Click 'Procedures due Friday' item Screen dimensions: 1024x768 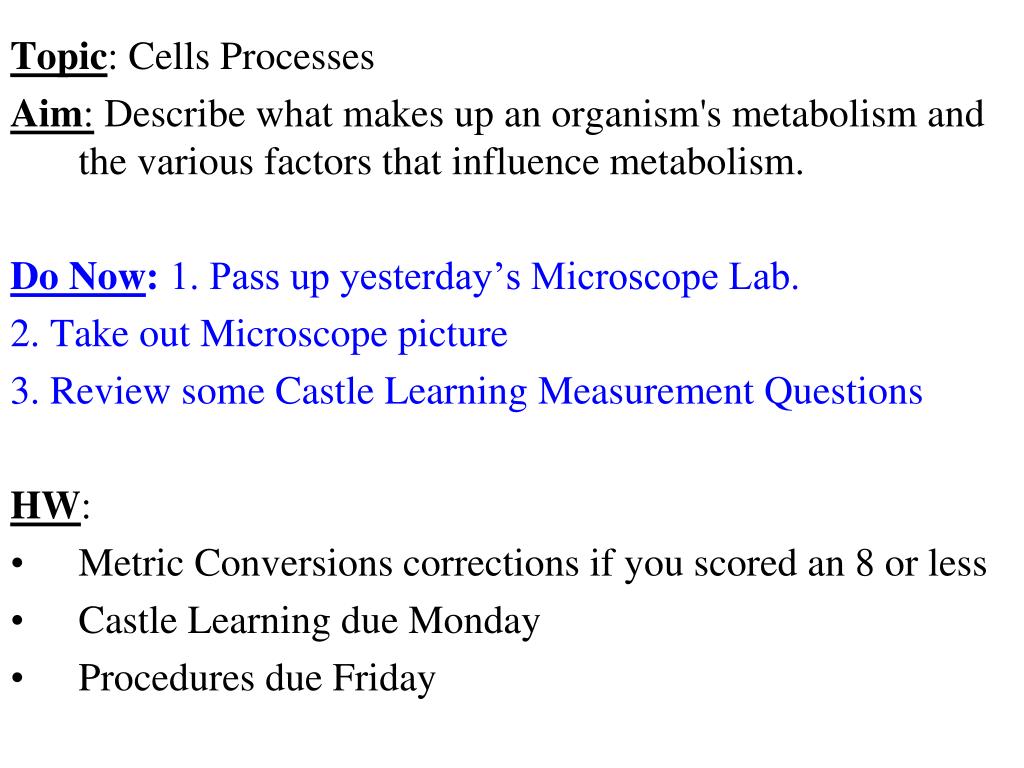[257, 679]
